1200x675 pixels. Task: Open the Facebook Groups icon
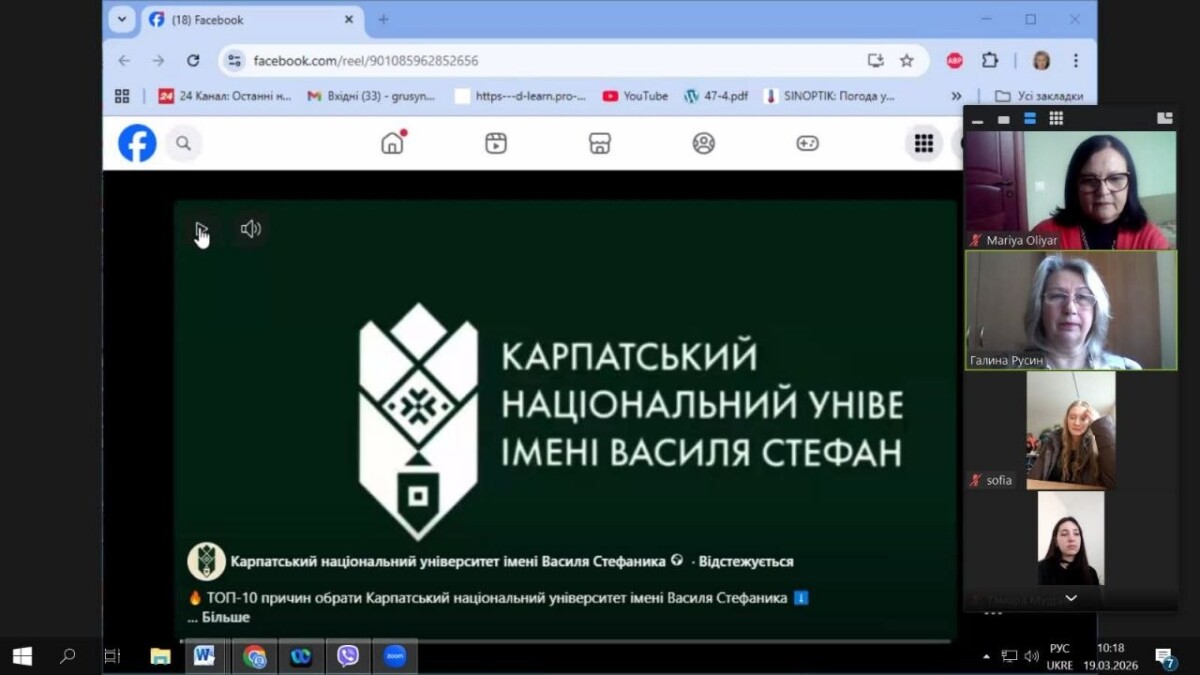[704, 143]
